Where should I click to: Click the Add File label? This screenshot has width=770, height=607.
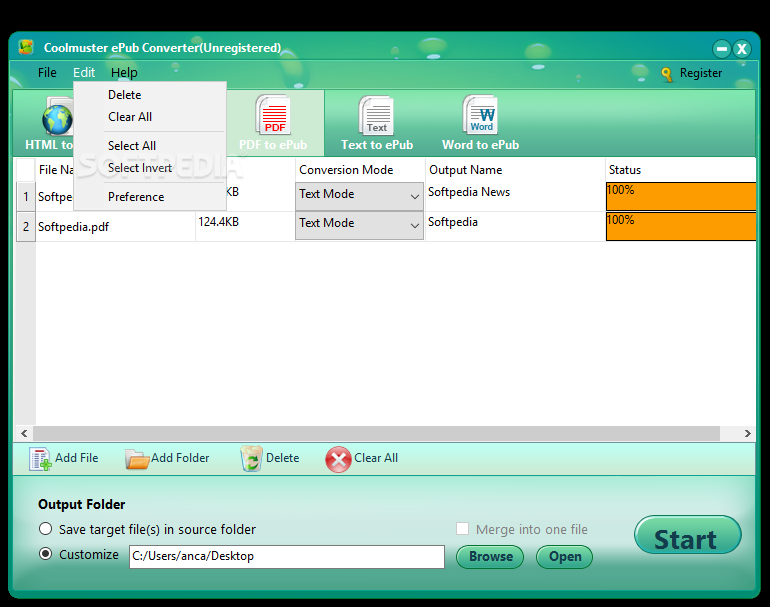coord(77,458)
